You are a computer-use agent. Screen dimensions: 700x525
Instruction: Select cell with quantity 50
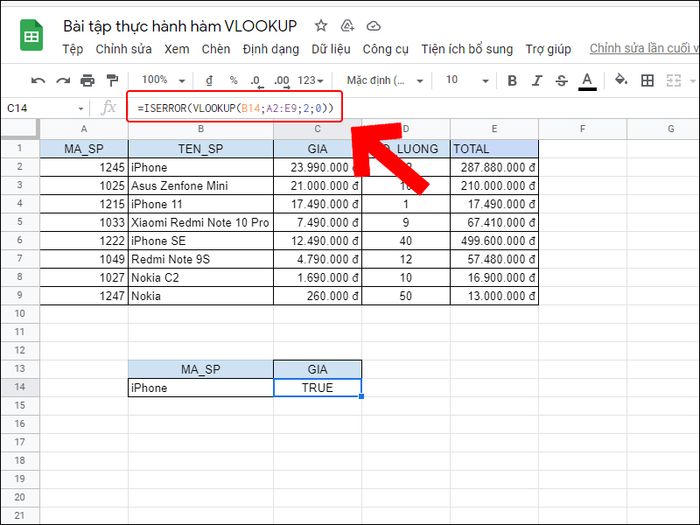tap(406, 296)
